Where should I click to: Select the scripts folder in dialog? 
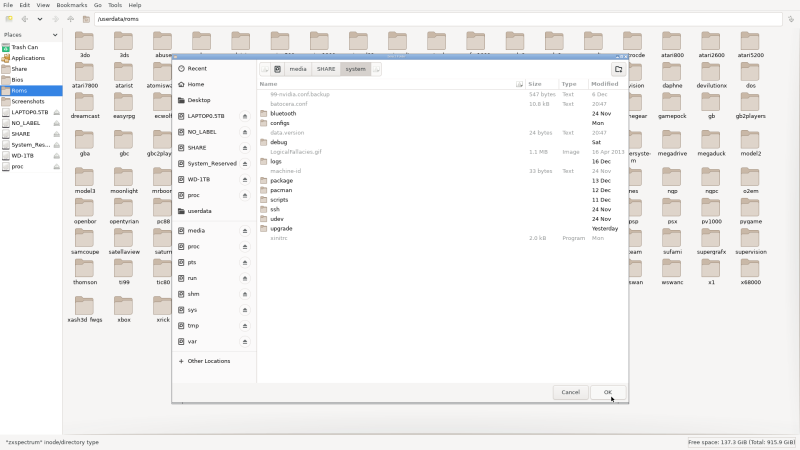[x=442, y=199]
